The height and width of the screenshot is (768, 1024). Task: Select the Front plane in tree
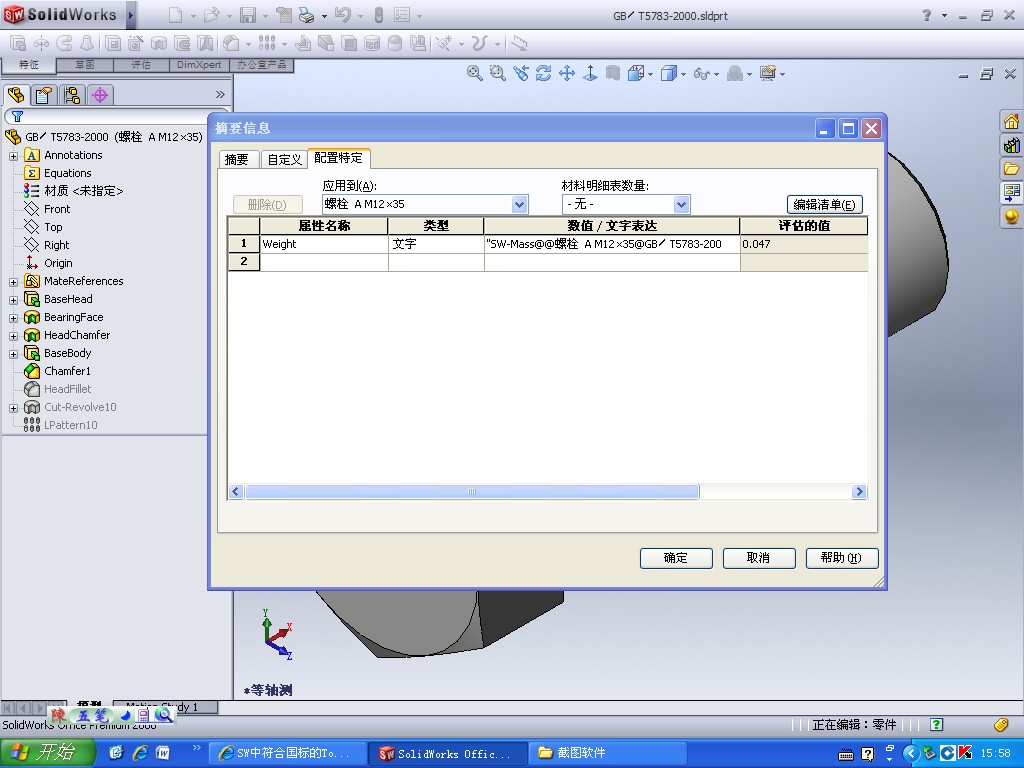pos(57,209)
